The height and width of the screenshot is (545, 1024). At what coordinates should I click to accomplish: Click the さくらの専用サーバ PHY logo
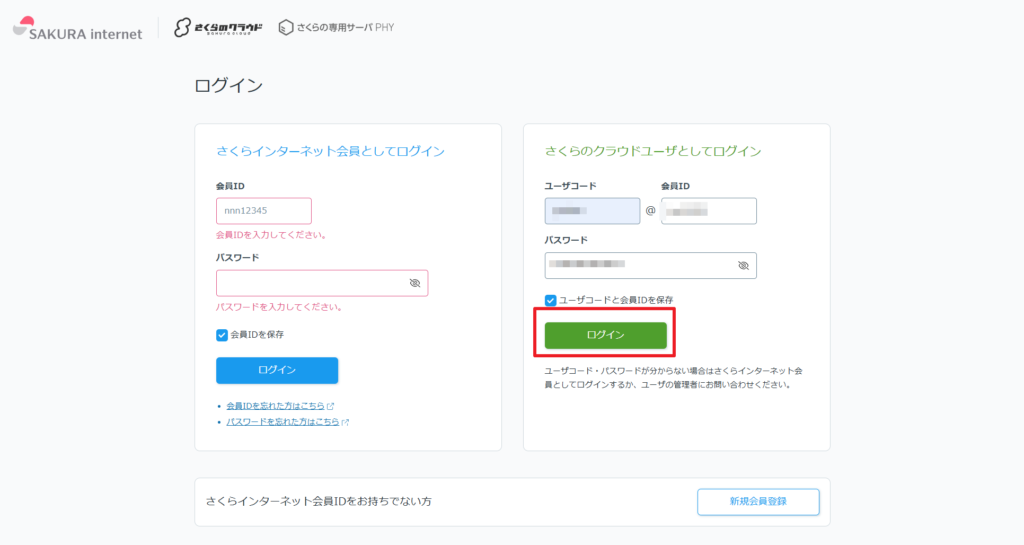point(336,28)
